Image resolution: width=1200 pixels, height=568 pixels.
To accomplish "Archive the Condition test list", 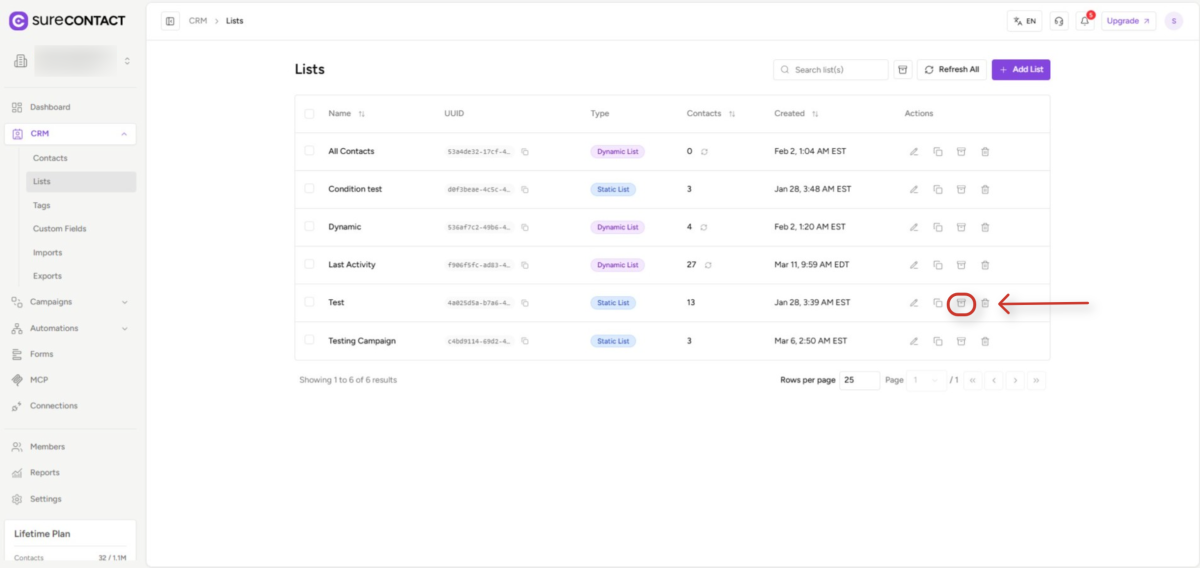I will 961,189.
